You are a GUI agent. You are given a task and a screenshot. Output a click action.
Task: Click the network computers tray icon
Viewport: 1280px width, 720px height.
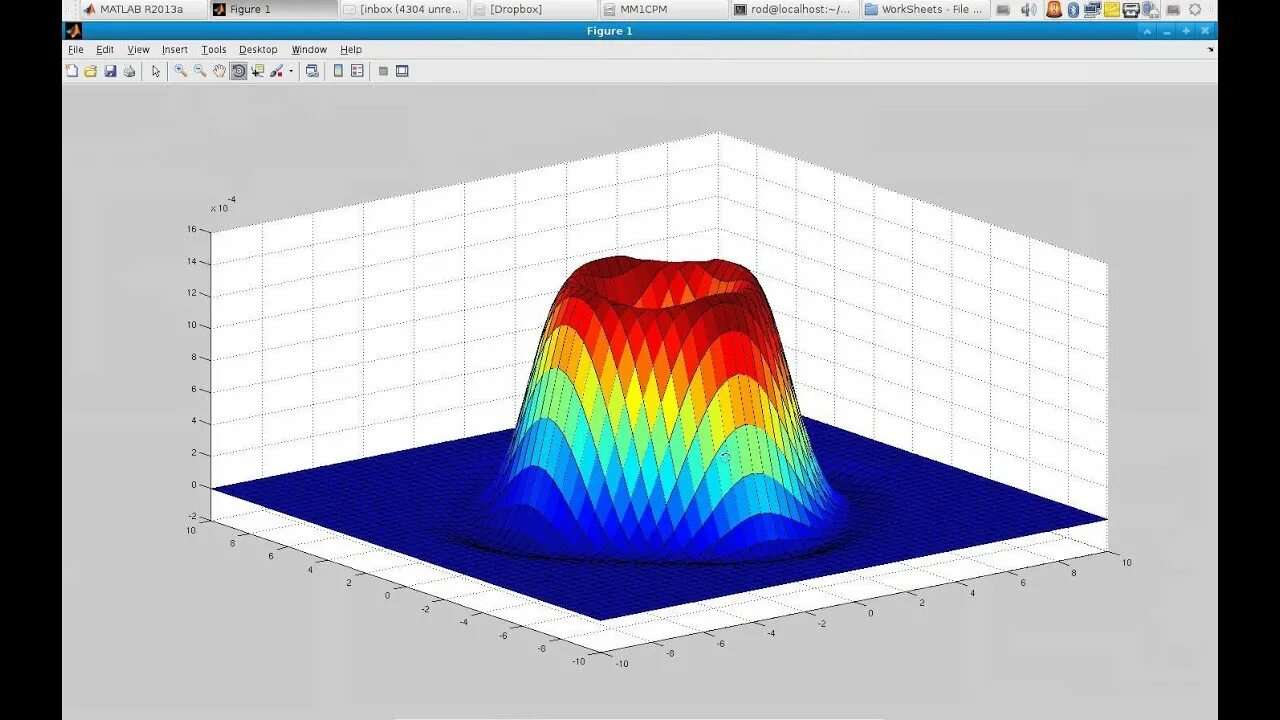click(x=1092, y=9)
